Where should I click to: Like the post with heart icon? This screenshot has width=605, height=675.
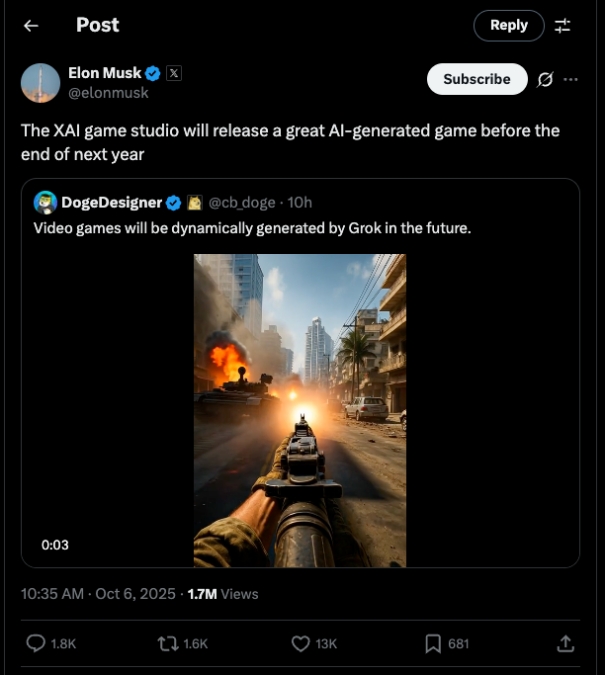coord(300,644)
